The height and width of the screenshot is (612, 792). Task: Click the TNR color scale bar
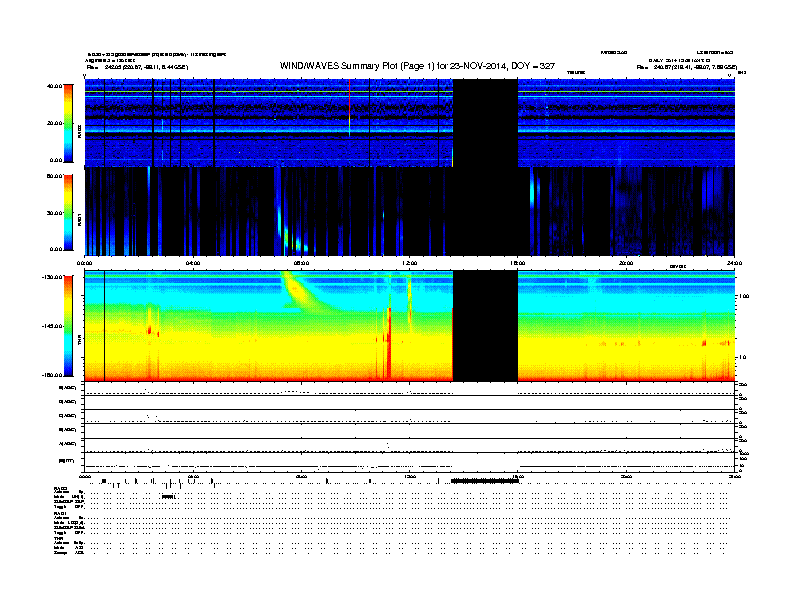68,326
